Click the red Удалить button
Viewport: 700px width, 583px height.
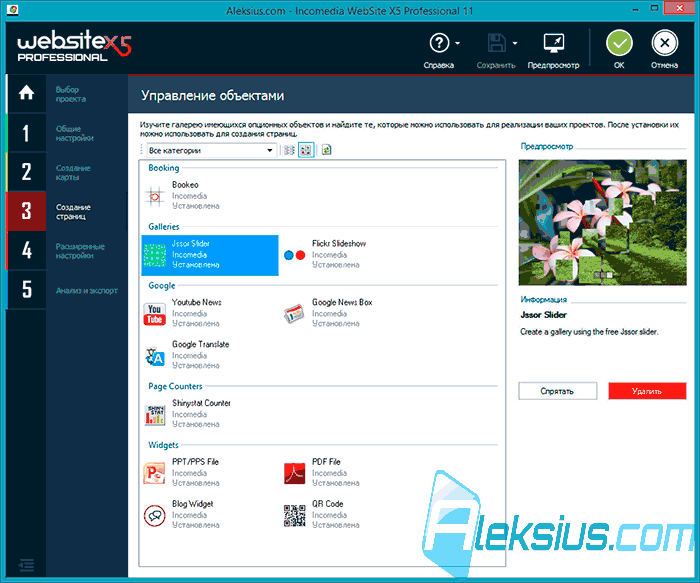tap(647, 391)
